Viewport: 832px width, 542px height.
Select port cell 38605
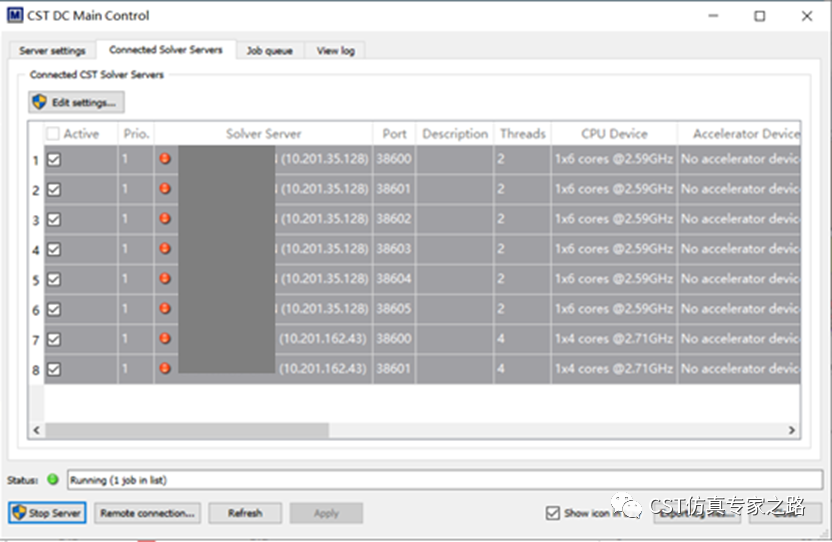394,308
